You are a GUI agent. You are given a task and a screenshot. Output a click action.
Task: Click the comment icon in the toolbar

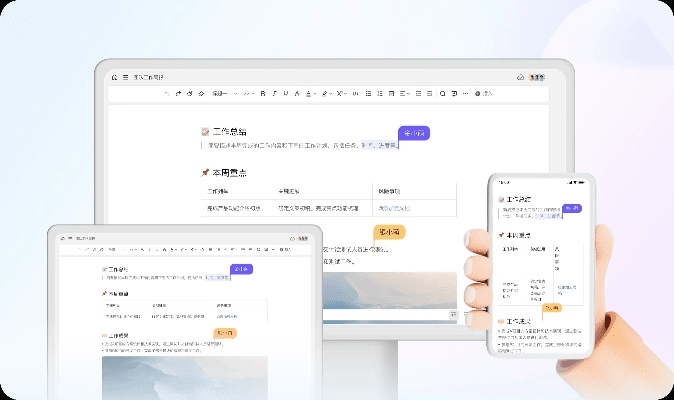tap(454, 93)
